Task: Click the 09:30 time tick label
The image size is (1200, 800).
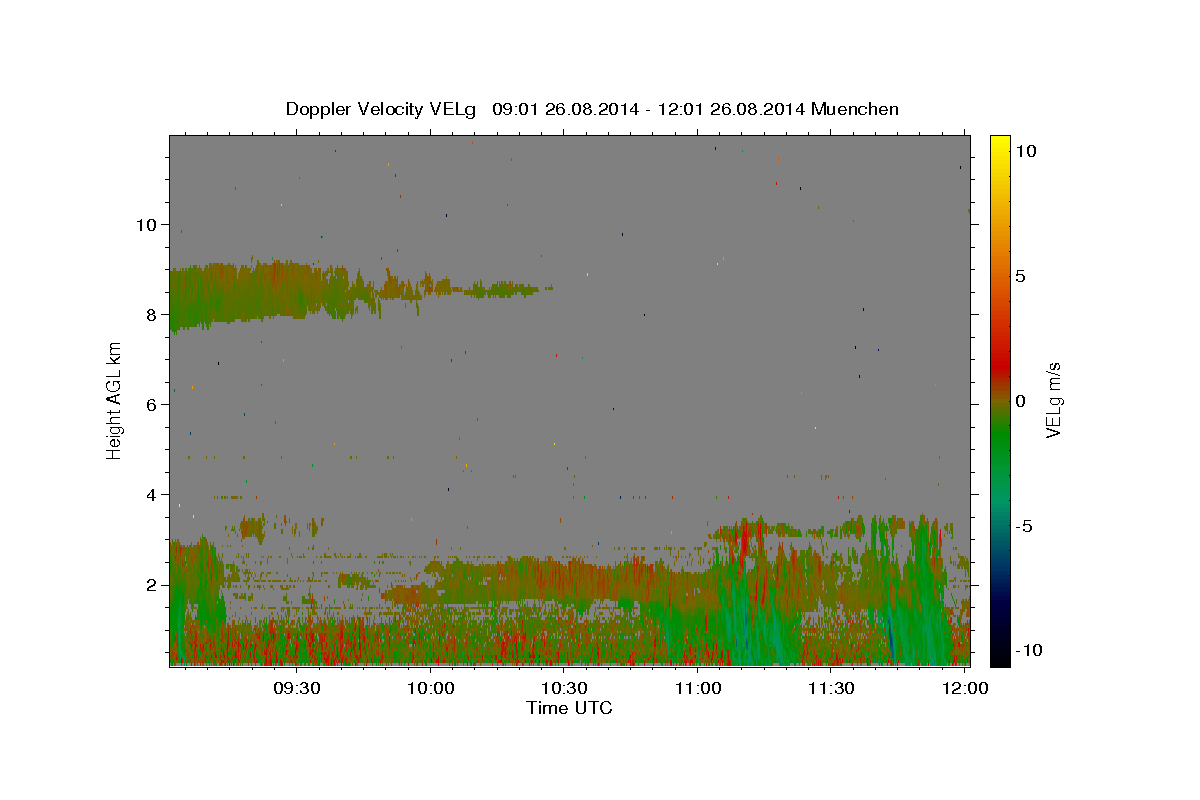Action: [x=298, y=688]
